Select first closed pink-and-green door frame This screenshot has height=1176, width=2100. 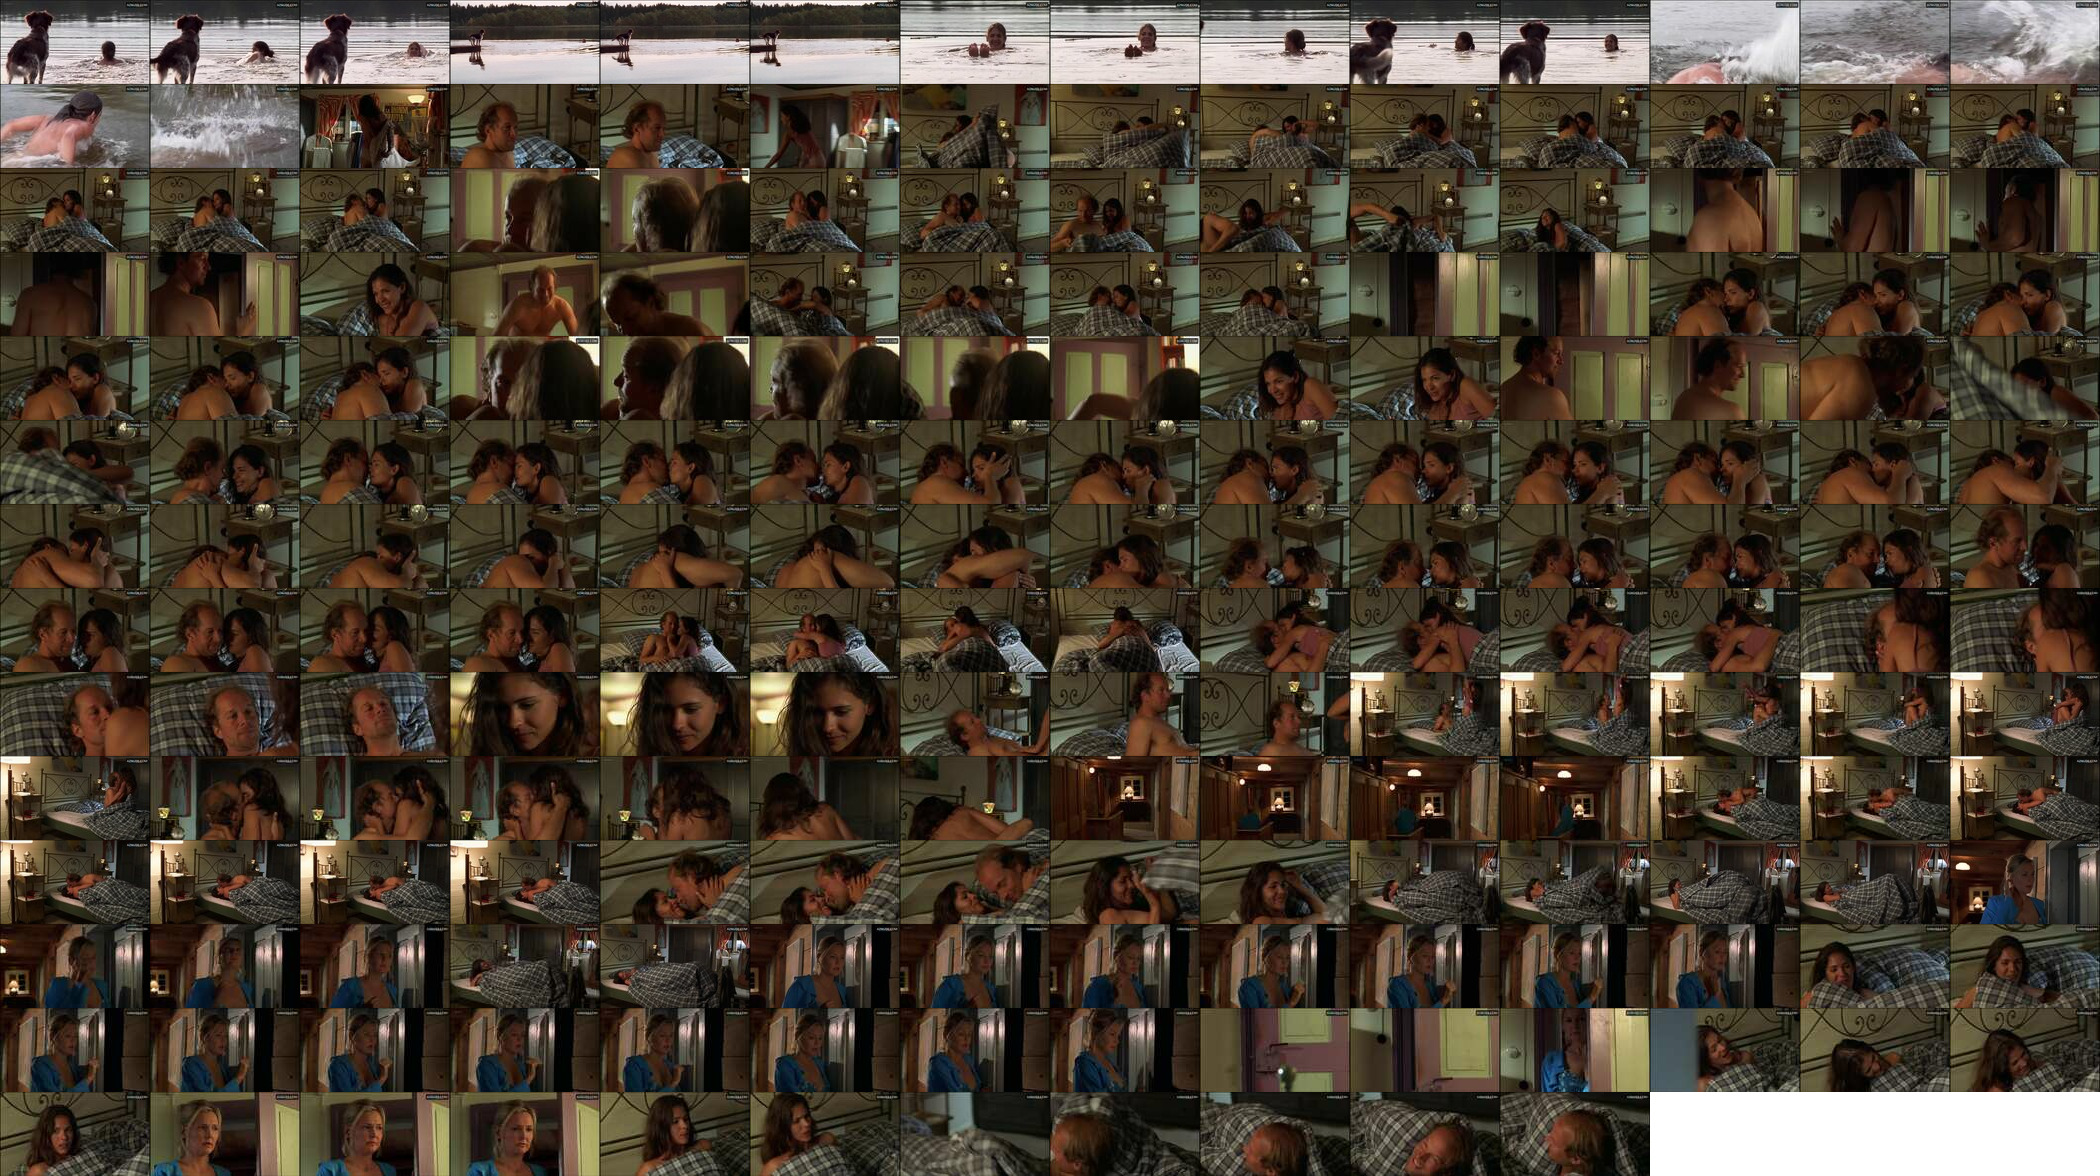click(x=1275, y=1050)
